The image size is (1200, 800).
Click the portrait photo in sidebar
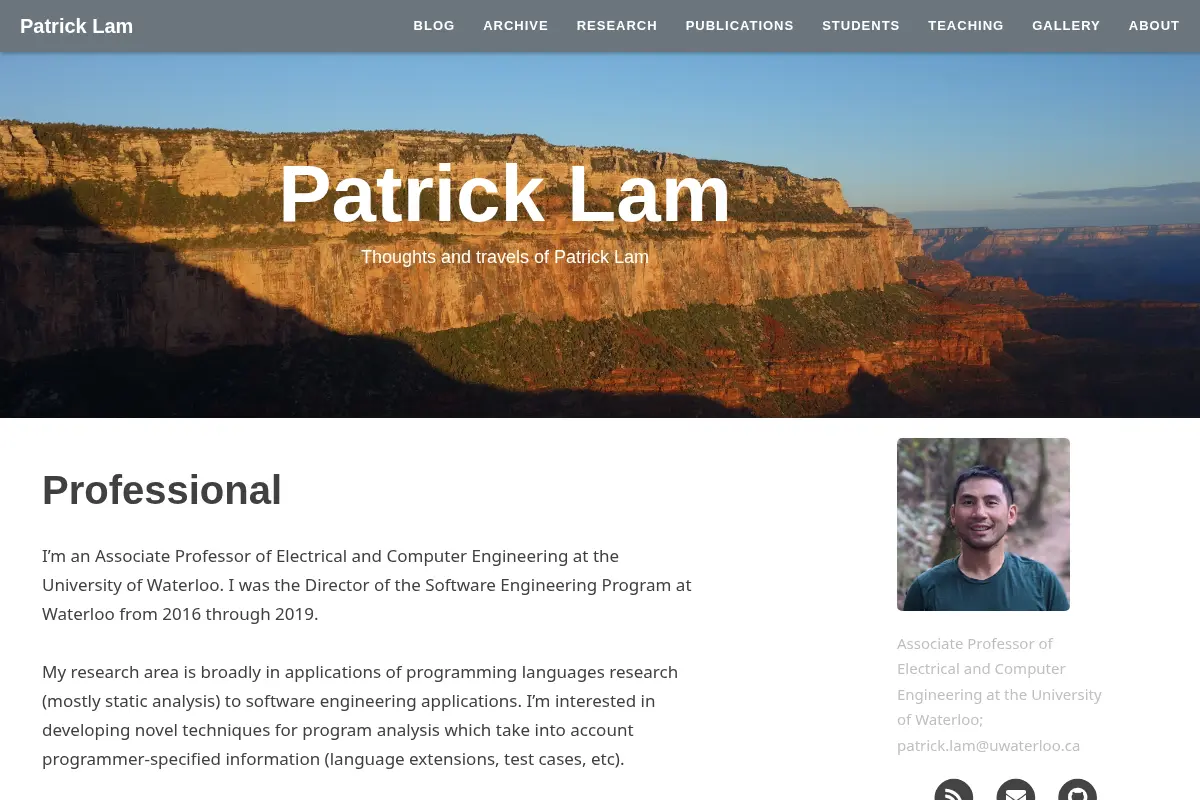point(983,524)
